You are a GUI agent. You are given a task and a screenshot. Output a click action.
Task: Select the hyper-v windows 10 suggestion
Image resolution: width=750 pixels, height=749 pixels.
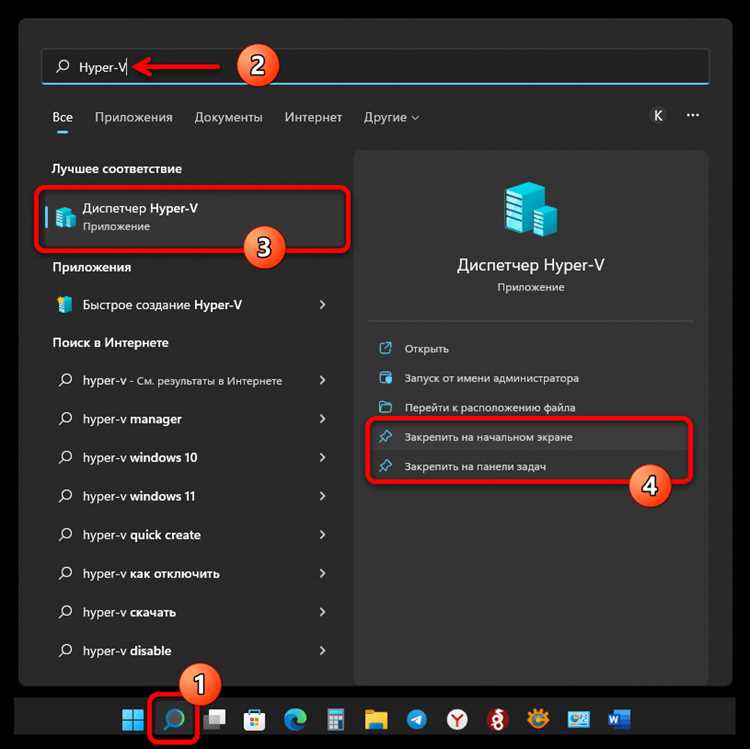193,457
